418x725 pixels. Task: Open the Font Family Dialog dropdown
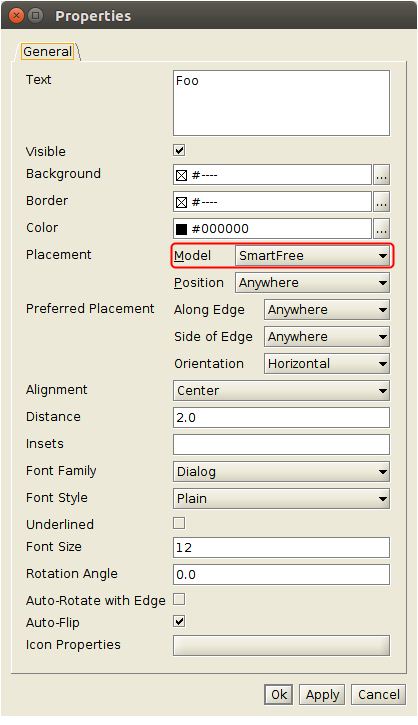tap(282, 472)
